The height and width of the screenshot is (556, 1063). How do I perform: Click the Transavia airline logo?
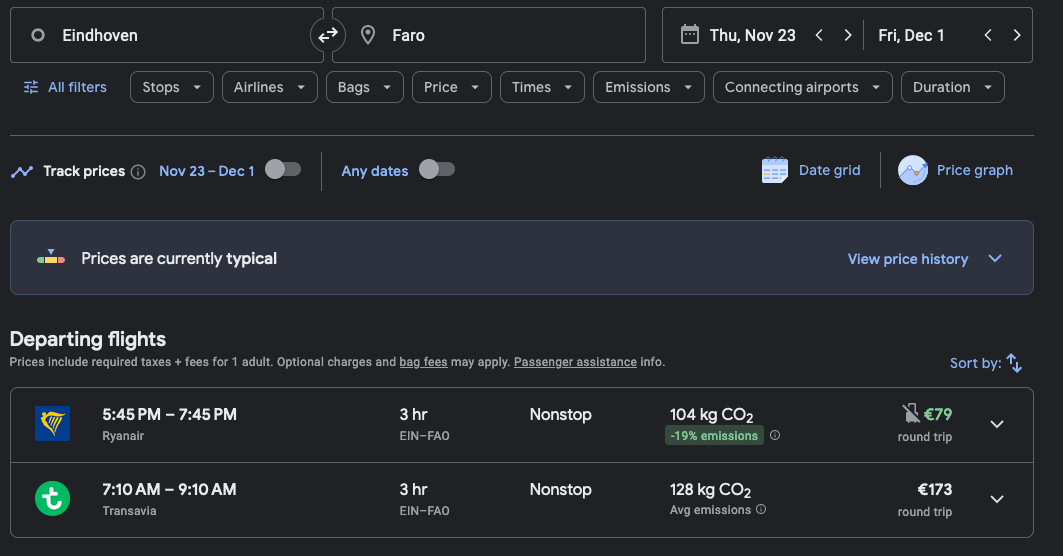point(52,499)
